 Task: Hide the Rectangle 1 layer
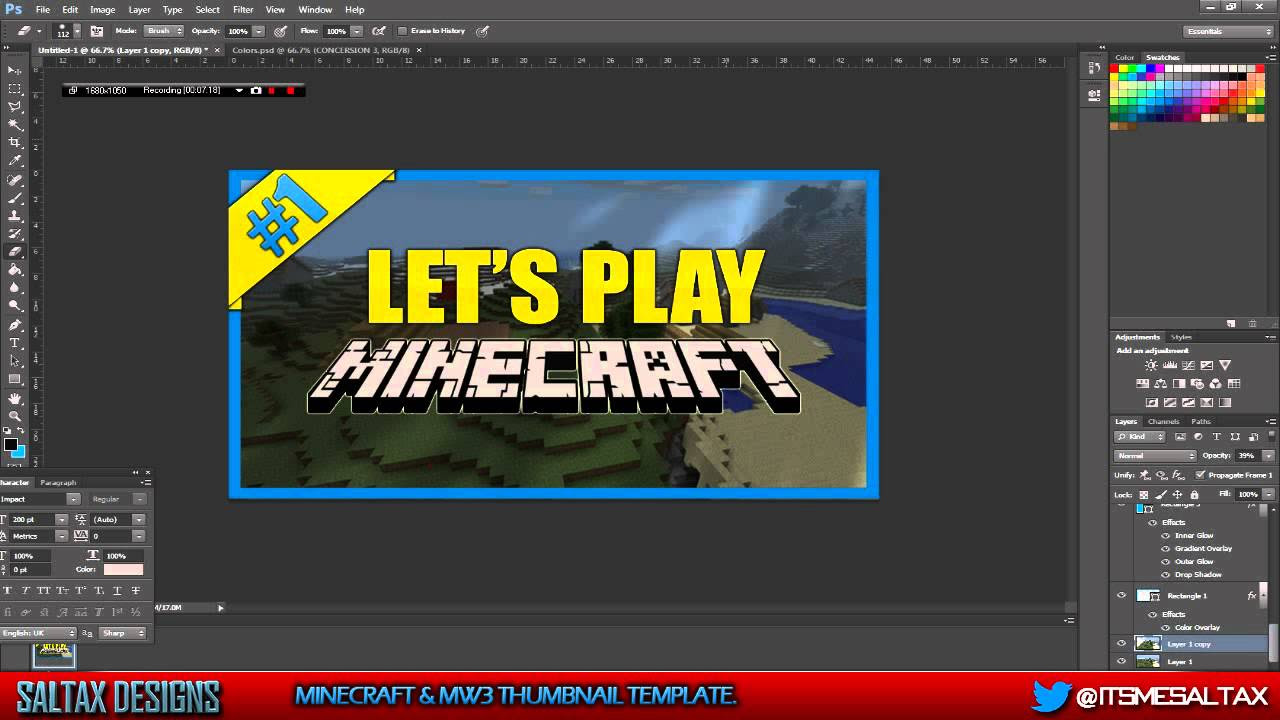coord(1121,595)
